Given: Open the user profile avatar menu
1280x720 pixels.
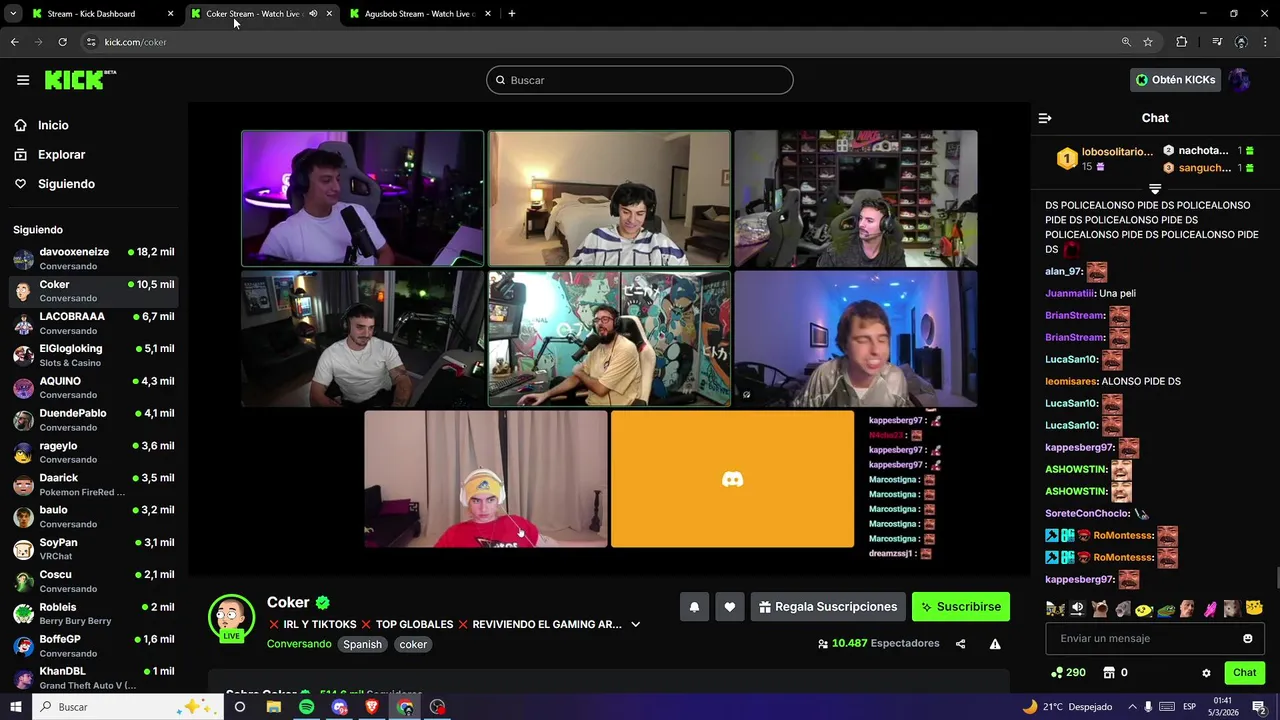Looking at the screenshot, I should click(1239, 80).
